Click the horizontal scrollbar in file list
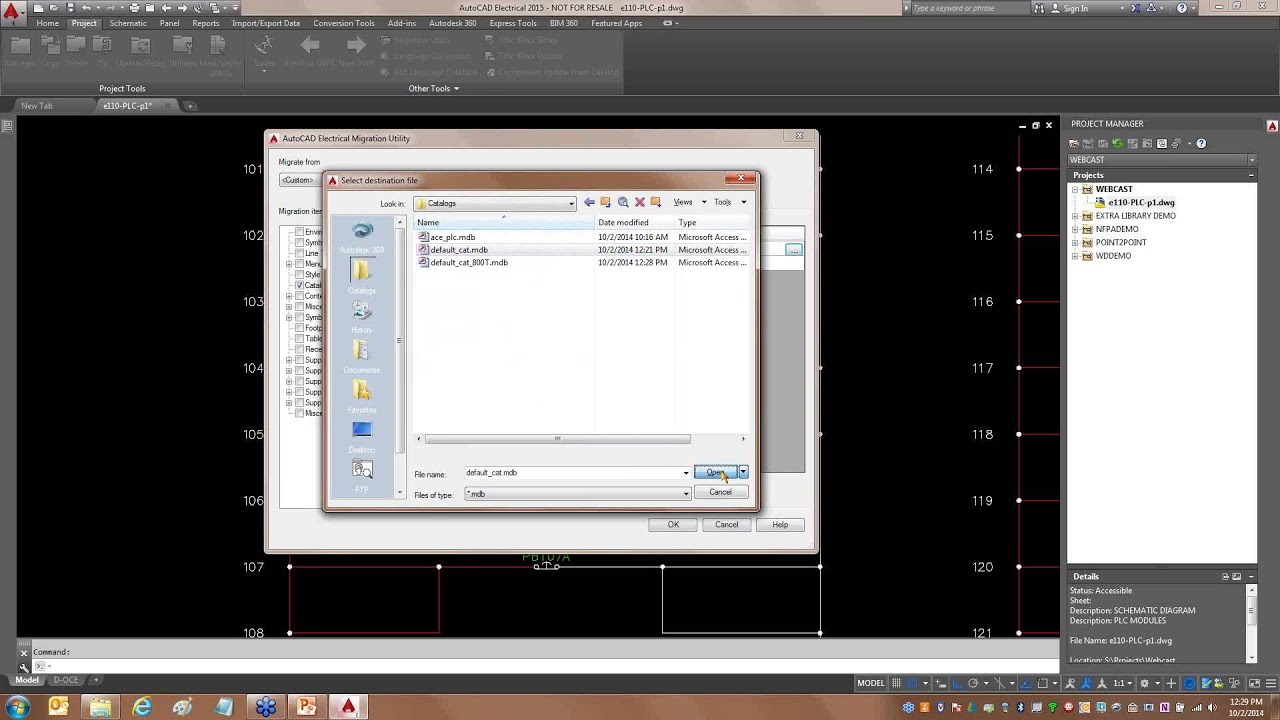Image resolution: width=1280 pixels, height=720 pixels. [557, 439]
